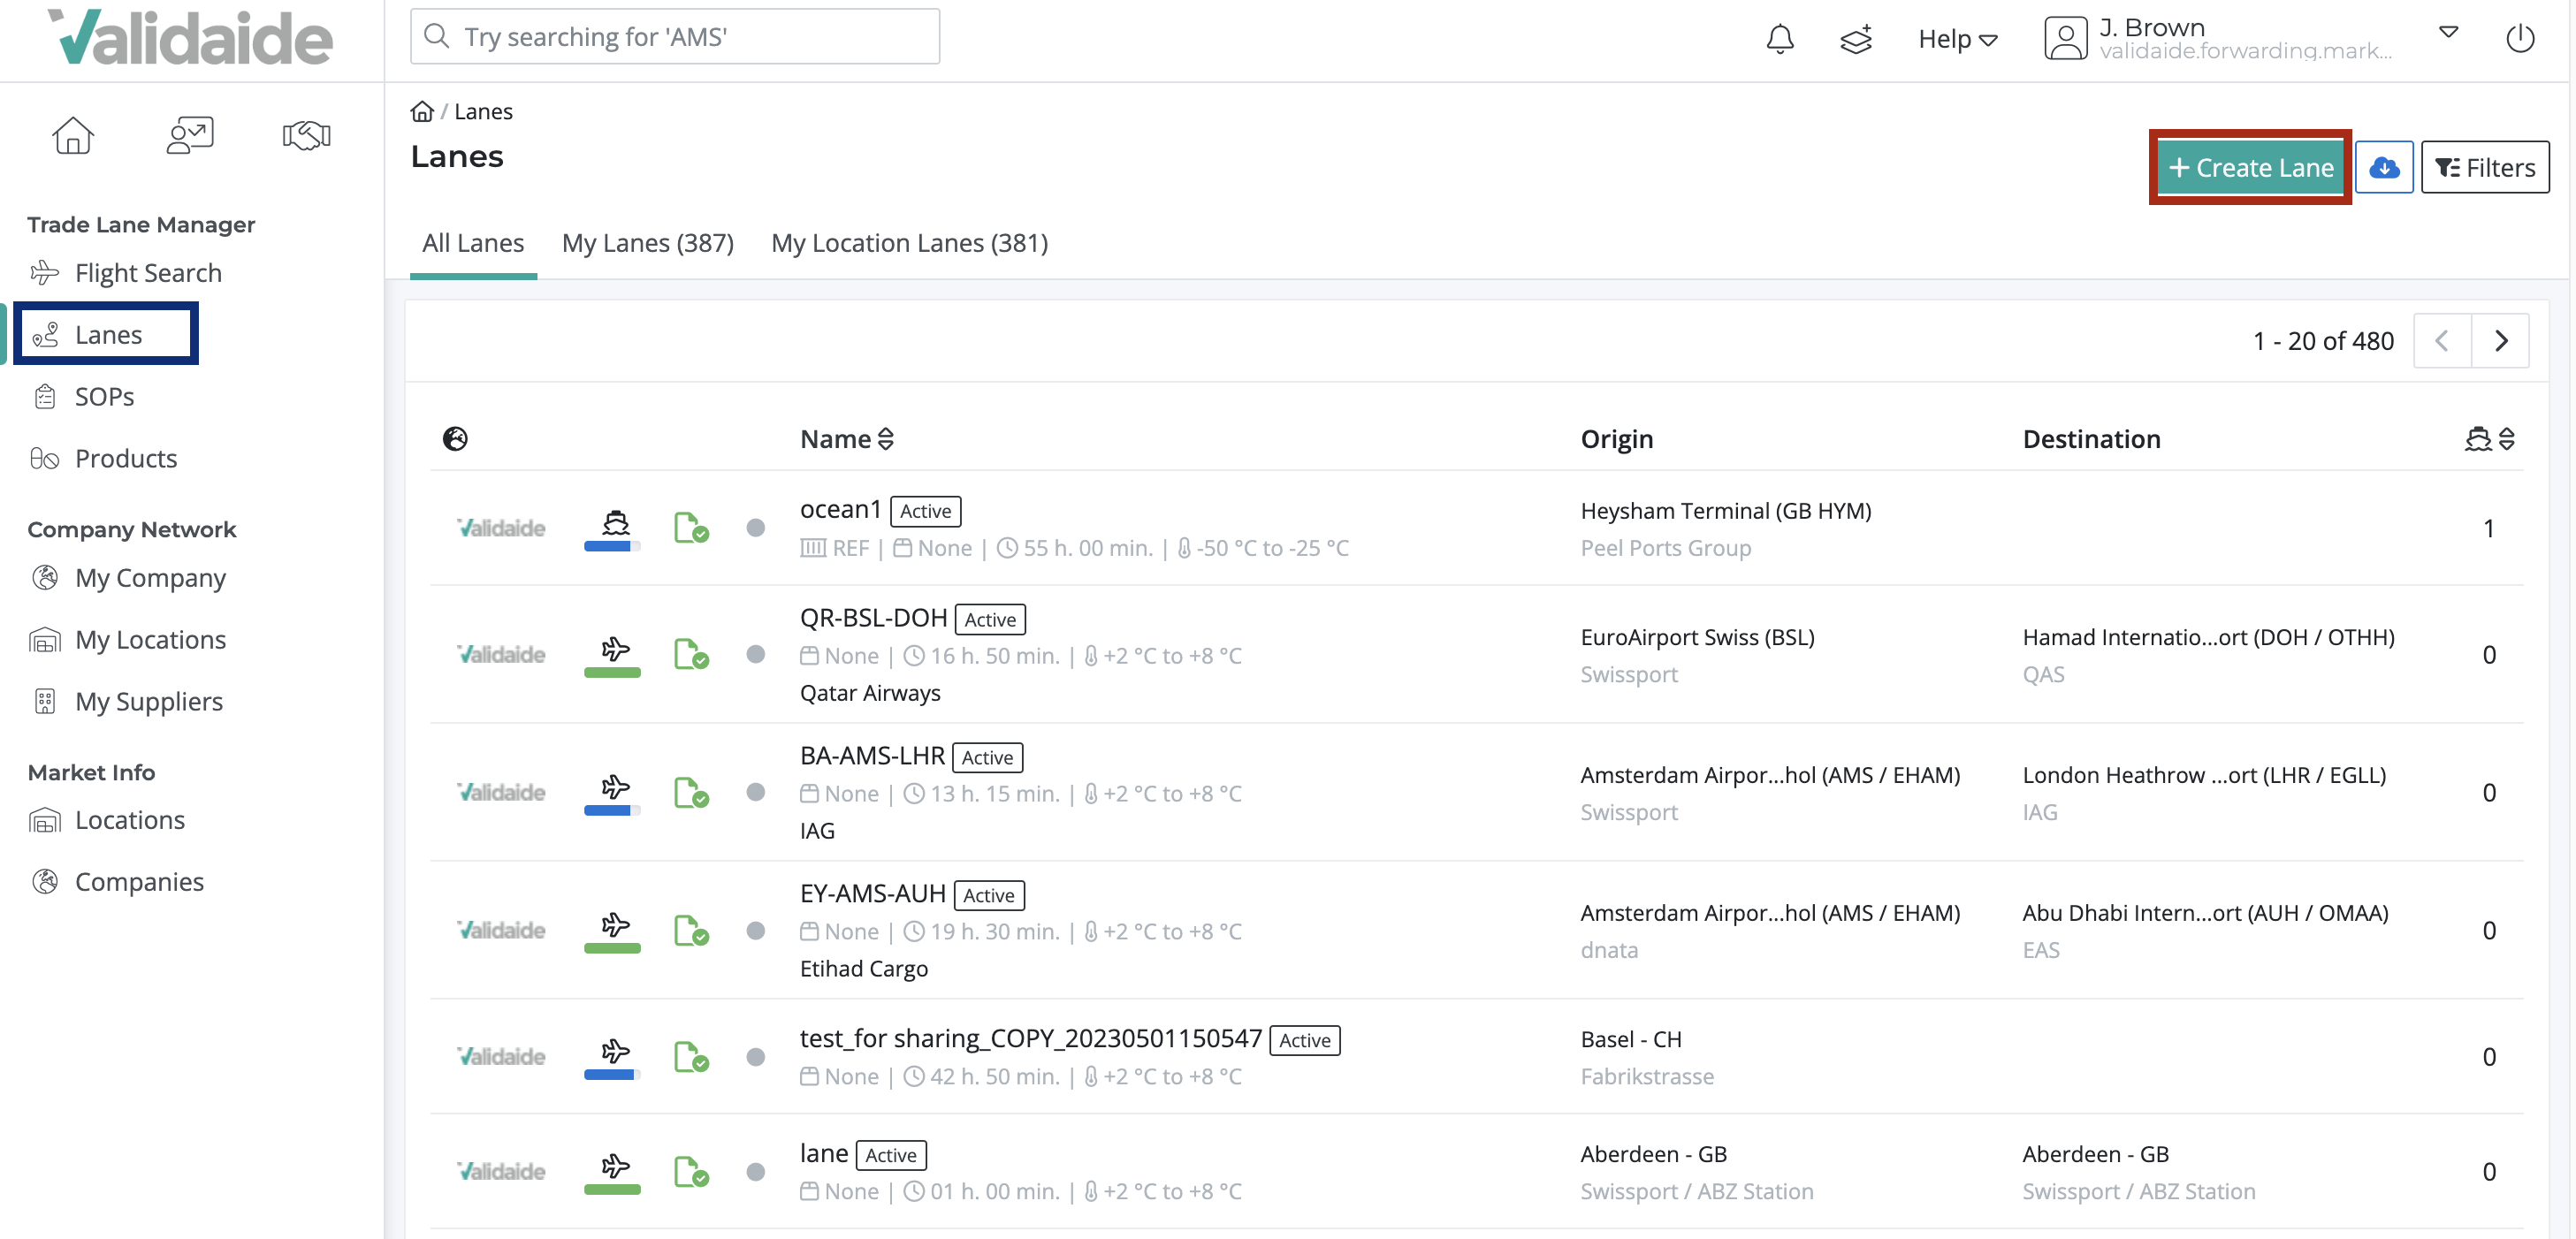The image size is (2576, 1239).
Task: Click the document check icon on ocean1 row
Action: (x=690, y=527)
